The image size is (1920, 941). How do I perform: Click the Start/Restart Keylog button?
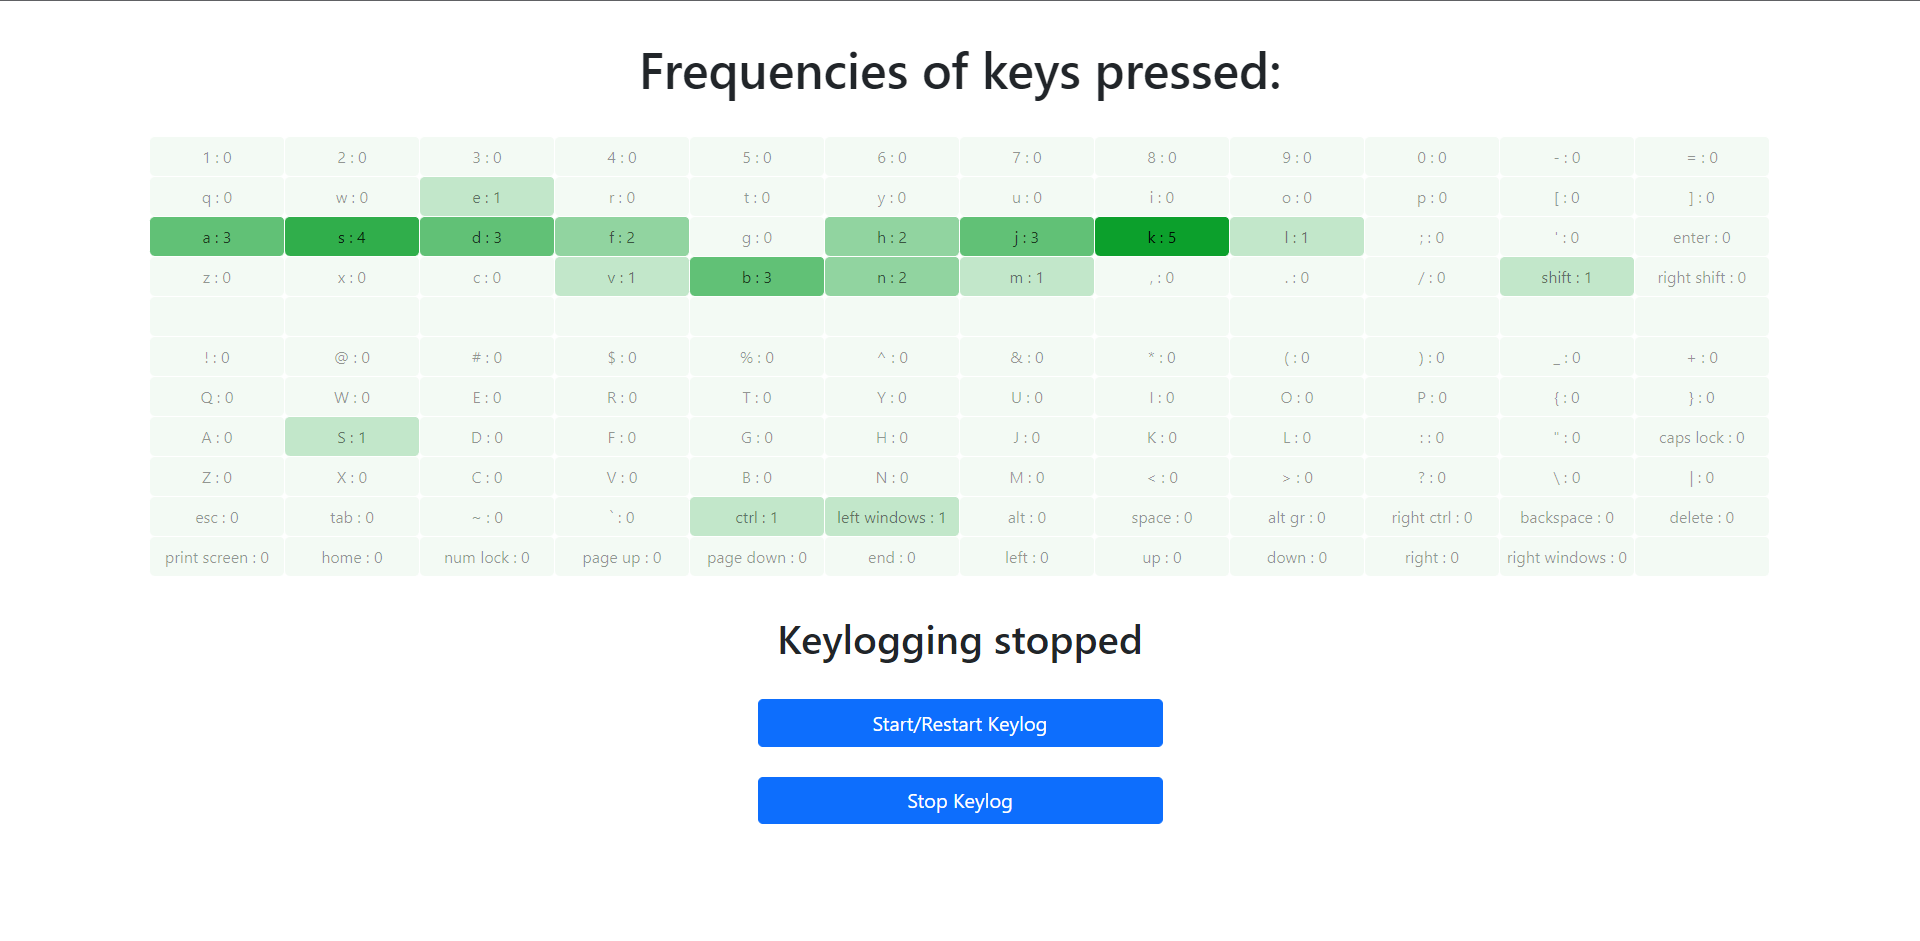959,723
